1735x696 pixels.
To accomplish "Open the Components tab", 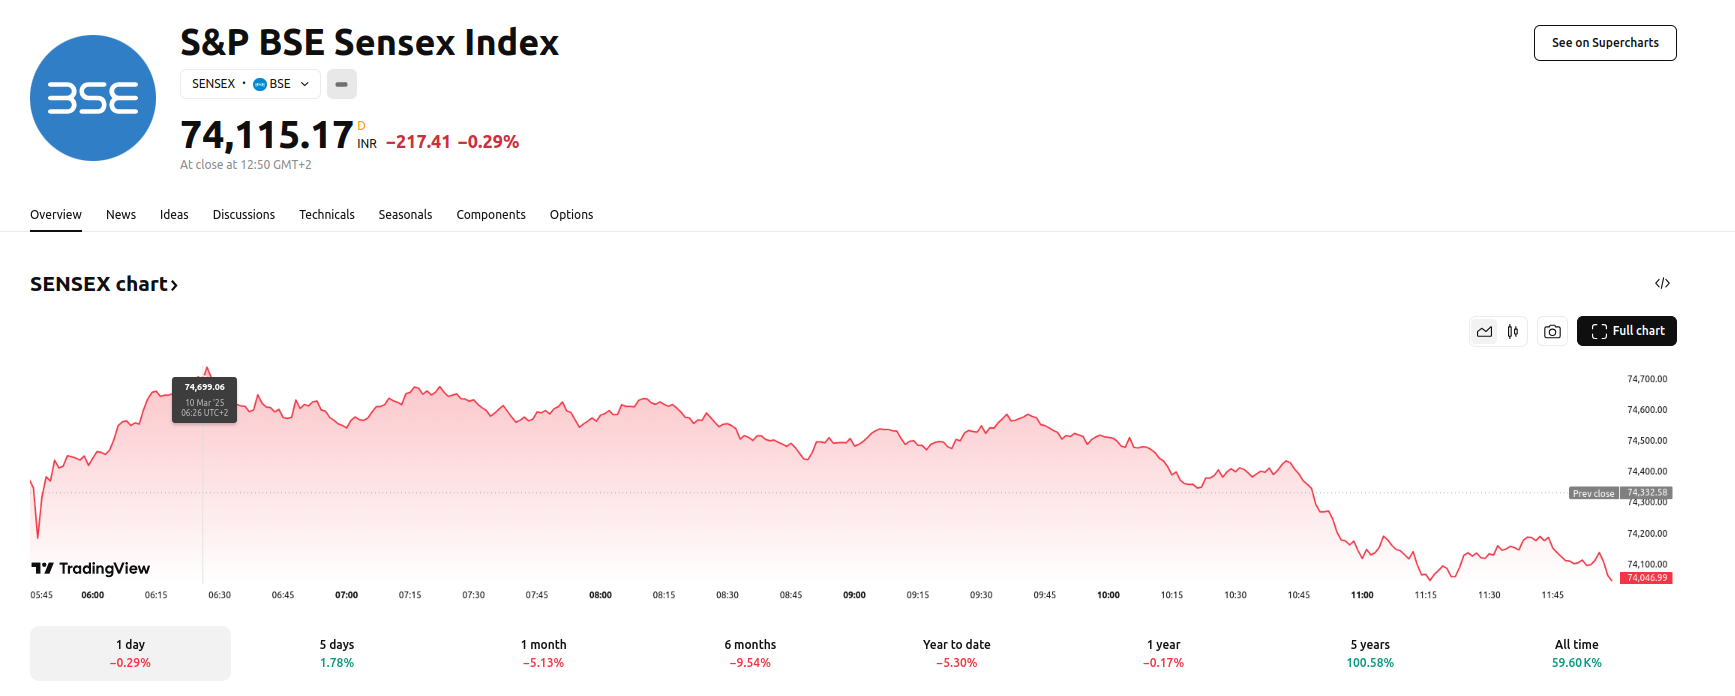I will pyautogui.click(x=491, y=214).
